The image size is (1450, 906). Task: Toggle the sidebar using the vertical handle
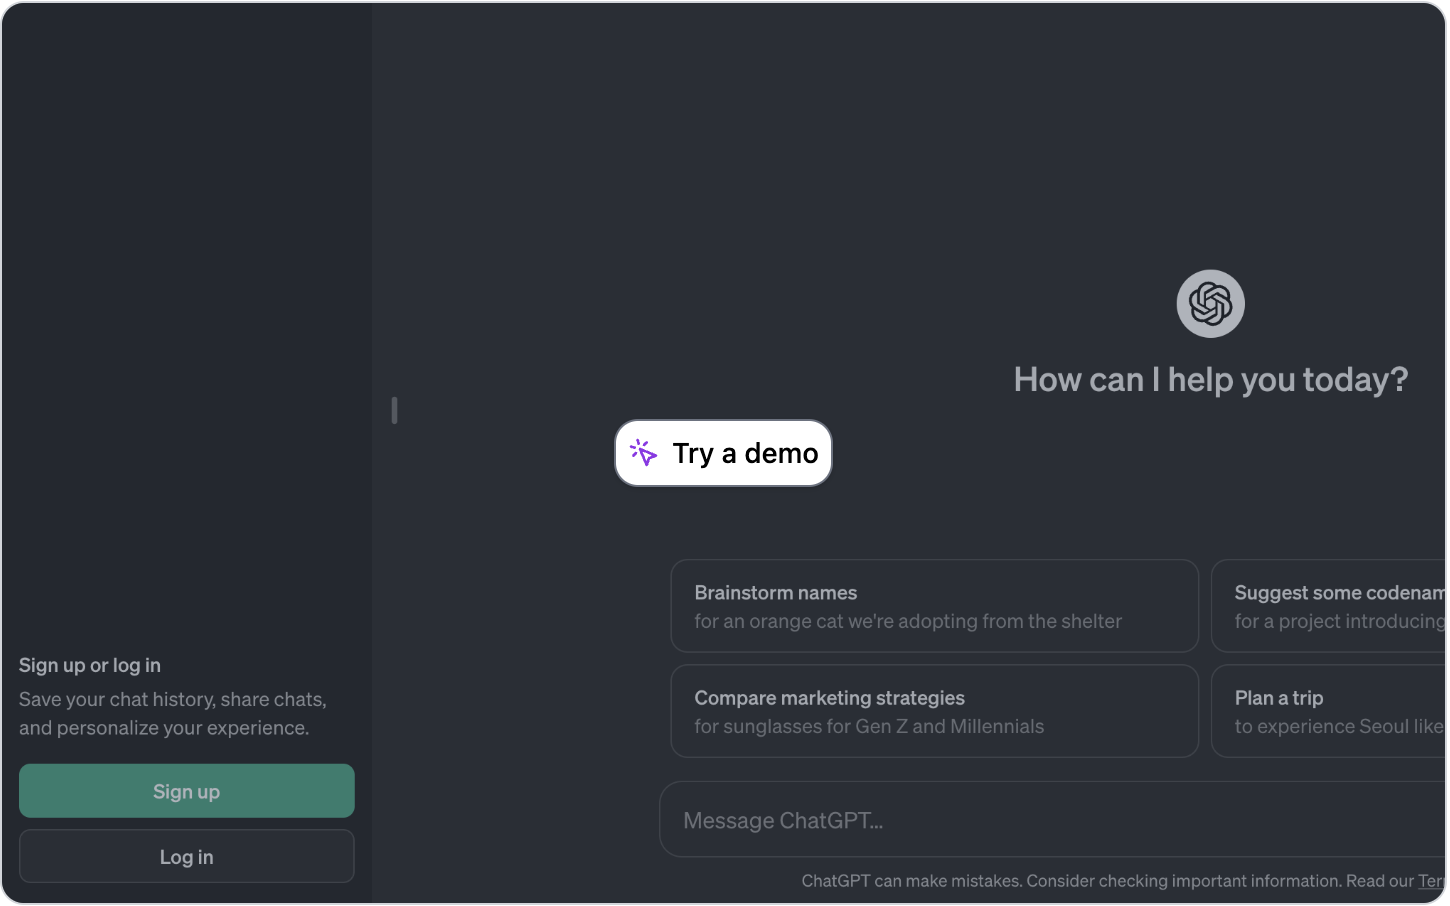(x=394, y=410)
